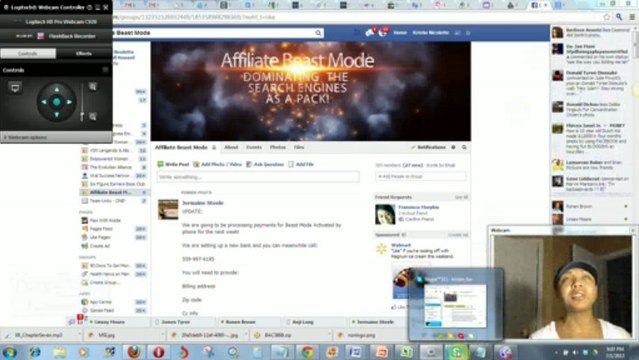Click See All in Friend Requests
639x360 pixels.
(x=461, y=197)
